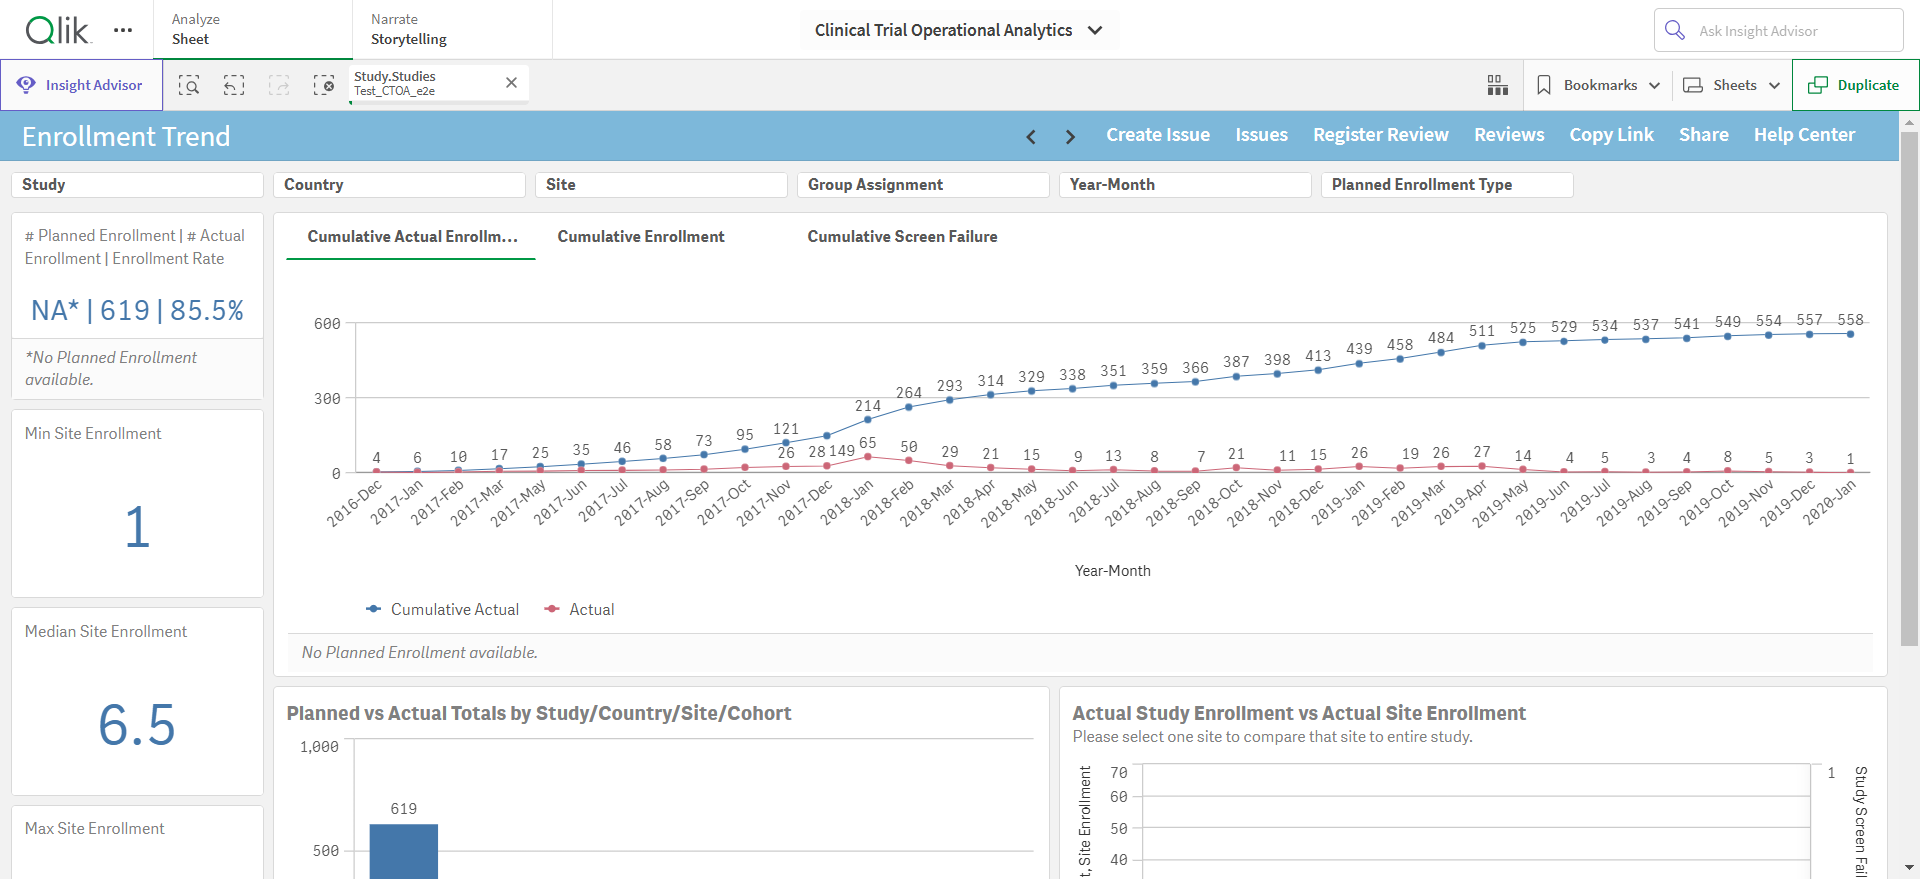The height and width of the screenshot is (879, 1920).
Task: Step back in selections
Action: 234,85
